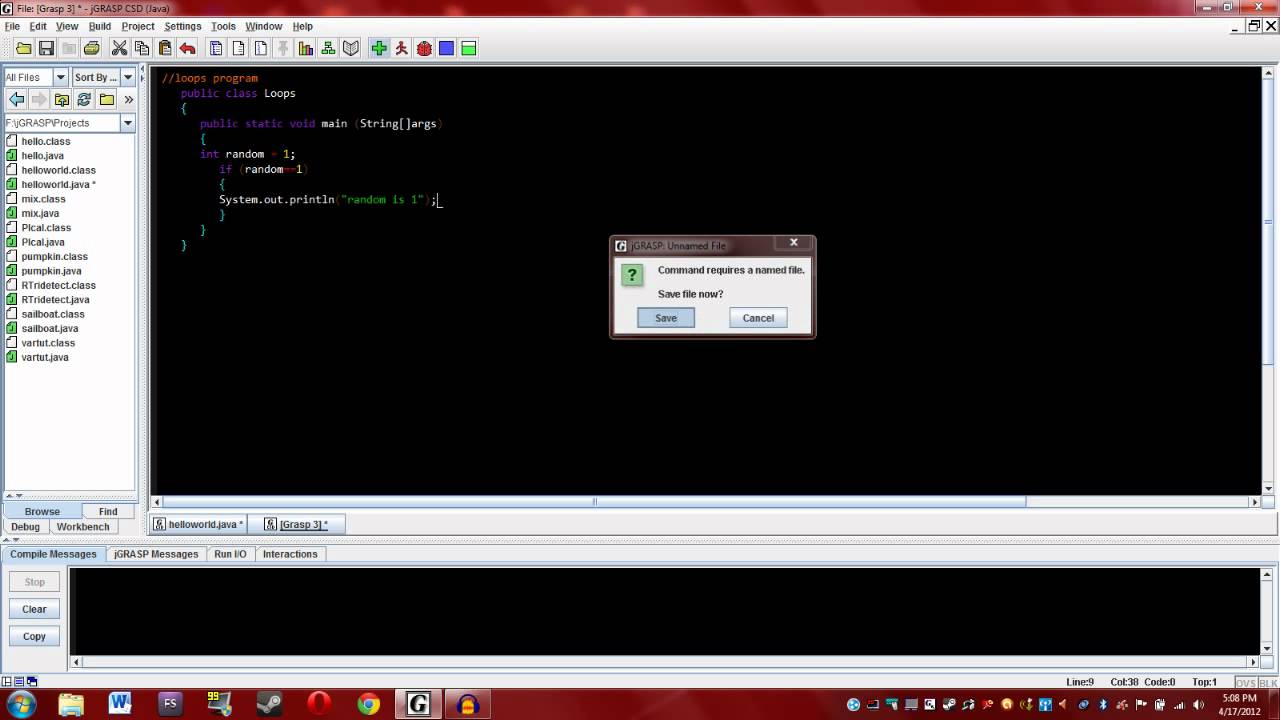Click the green square toolbar icon
The width and height of the screenshot is (1280, 720).
(468, 48)
